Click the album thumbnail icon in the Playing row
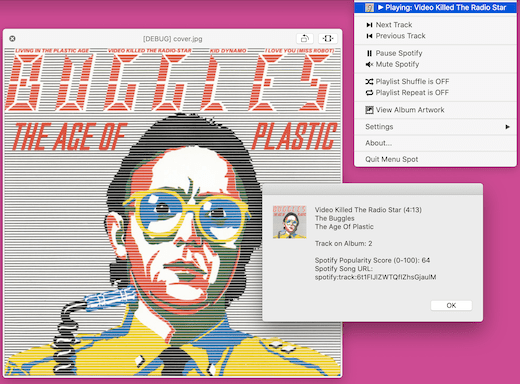The image size is (520, 384). pyautogui.click(x=369, y=8)
